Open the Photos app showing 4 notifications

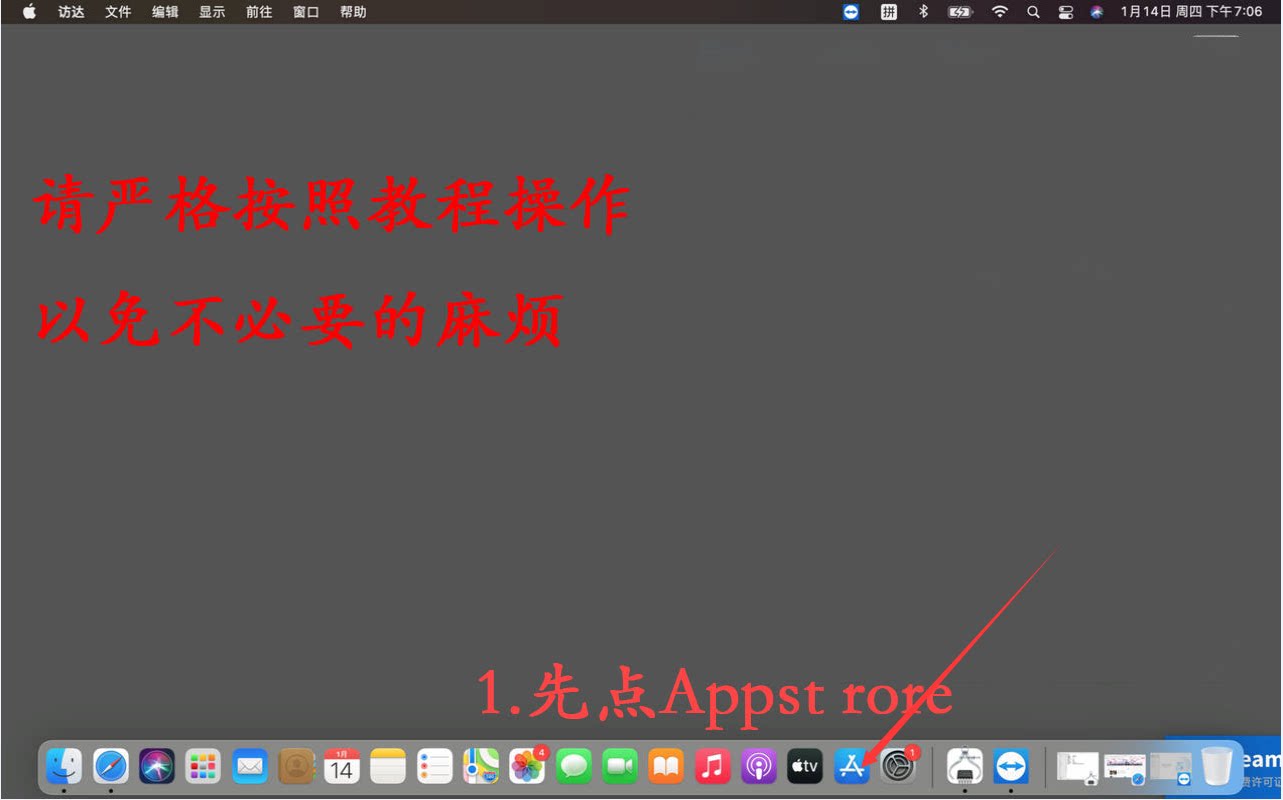[527, 766]
